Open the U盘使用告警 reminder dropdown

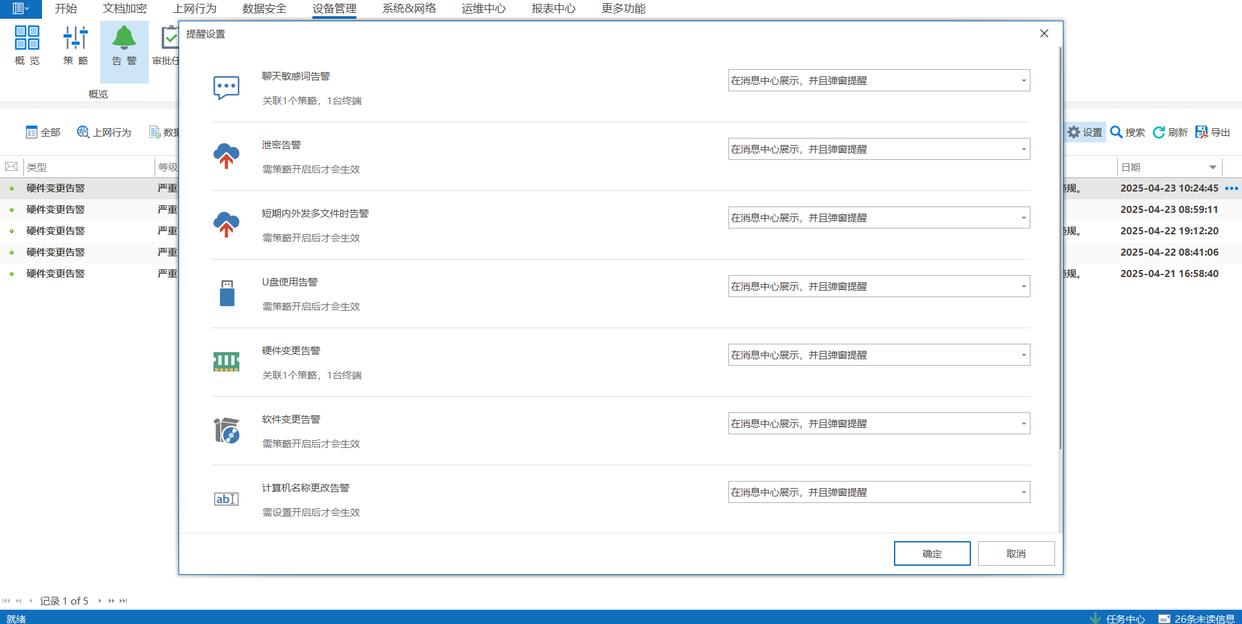[879, 286]
